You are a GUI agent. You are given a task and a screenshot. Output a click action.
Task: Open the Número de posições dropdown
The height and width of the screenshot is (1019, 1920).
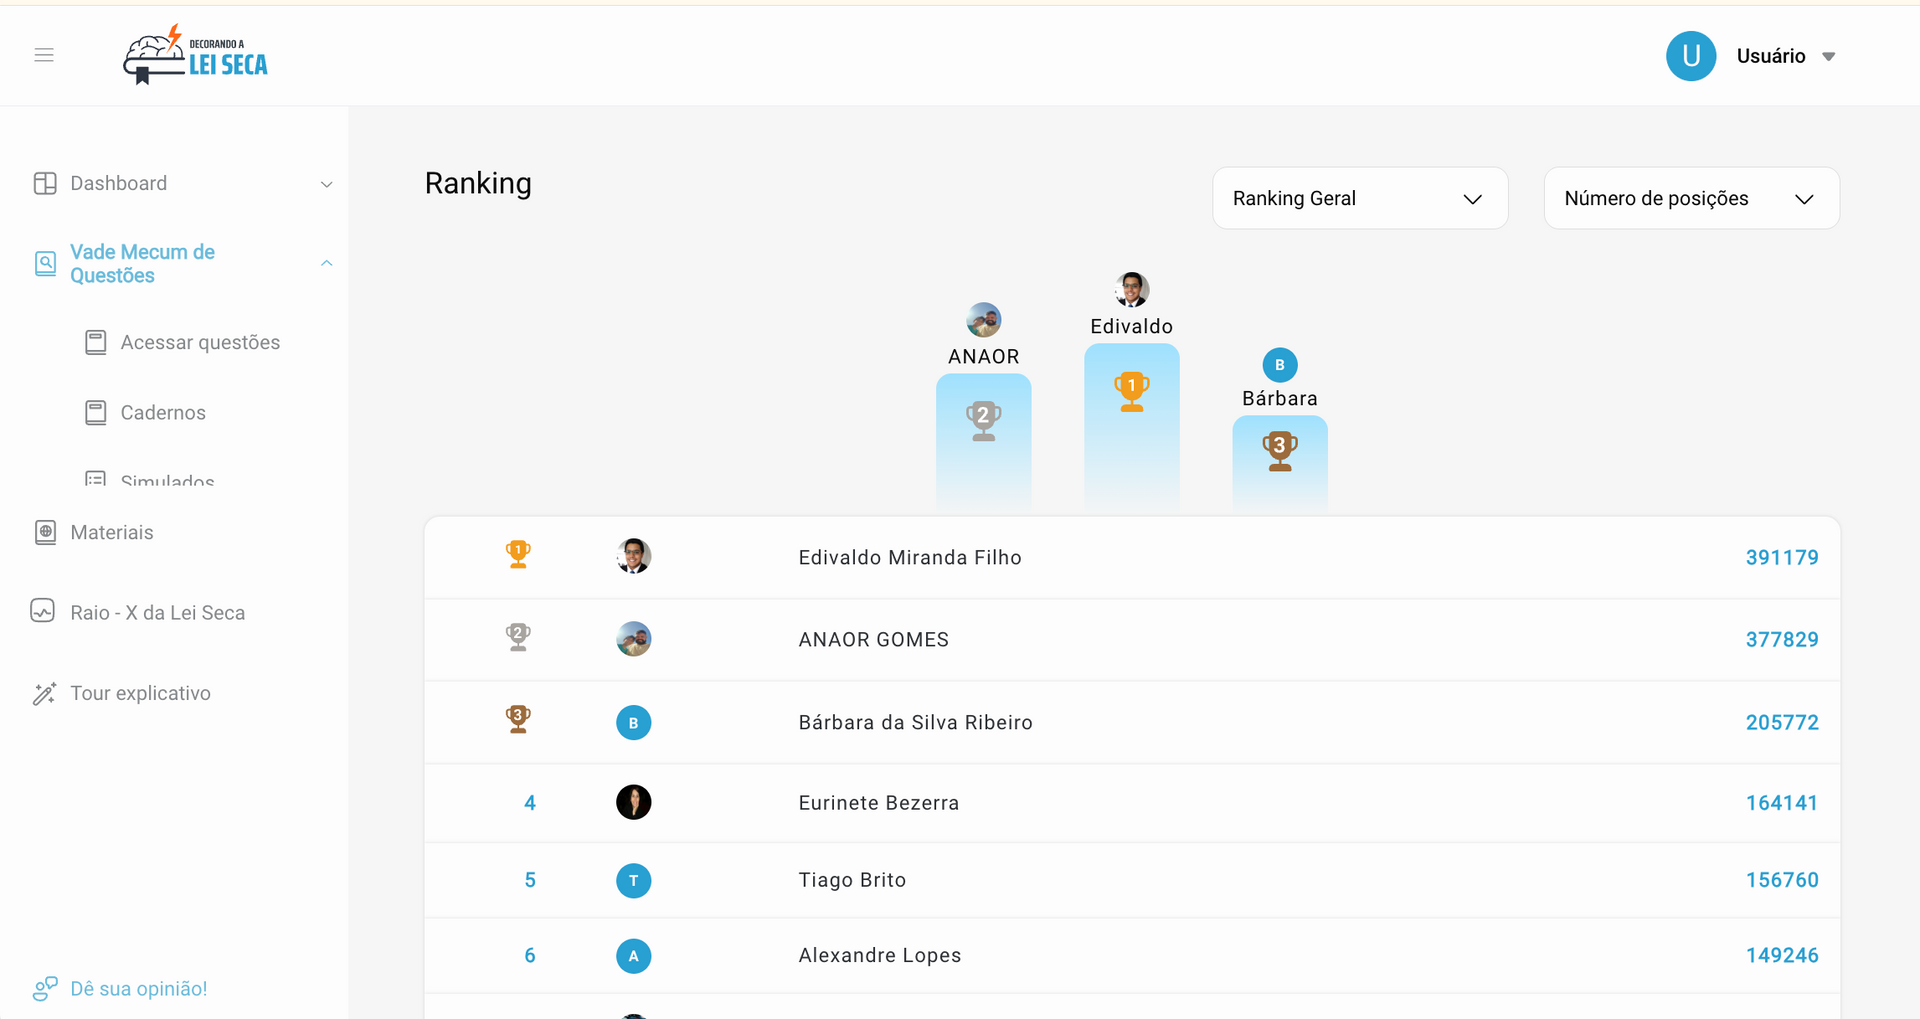point(1690,198)
